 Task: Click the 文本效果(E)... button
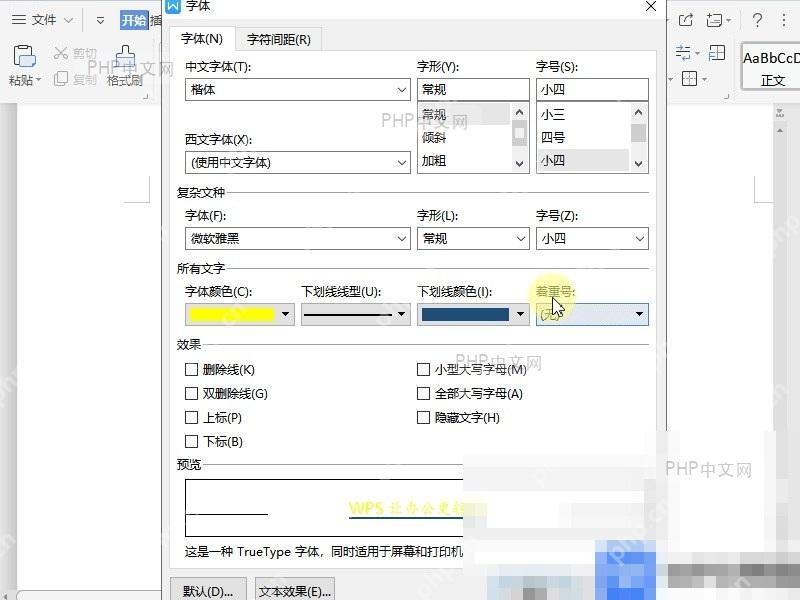click(x=295, y=591)
